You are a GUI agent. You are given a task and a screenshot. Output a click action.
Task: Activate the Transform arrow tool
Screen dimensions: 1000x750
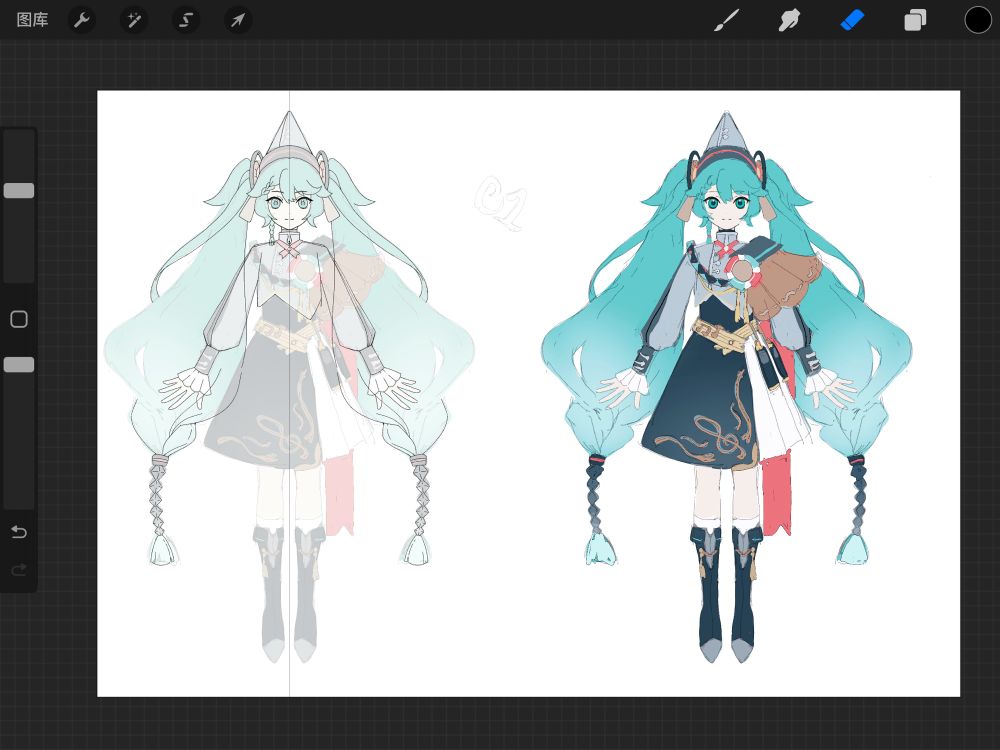pyautogui.click(x=238, y=20)
